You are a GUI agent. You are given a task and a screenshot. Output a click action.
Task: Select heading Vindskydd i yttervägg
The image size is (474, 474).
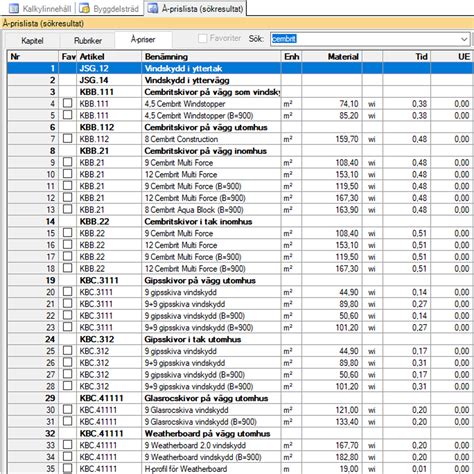[x=187, y=80]
